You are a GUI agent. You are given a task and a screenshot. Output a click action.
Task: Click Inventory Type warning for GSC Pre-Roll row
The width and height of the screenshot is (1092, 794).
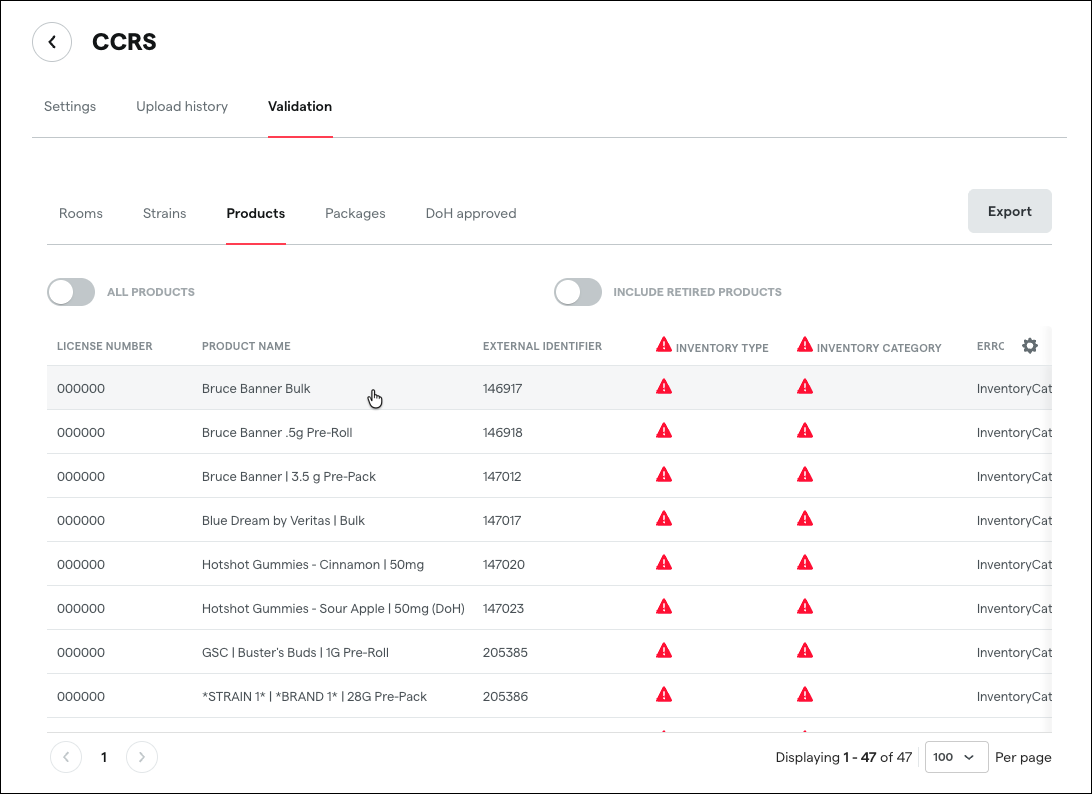664,650
